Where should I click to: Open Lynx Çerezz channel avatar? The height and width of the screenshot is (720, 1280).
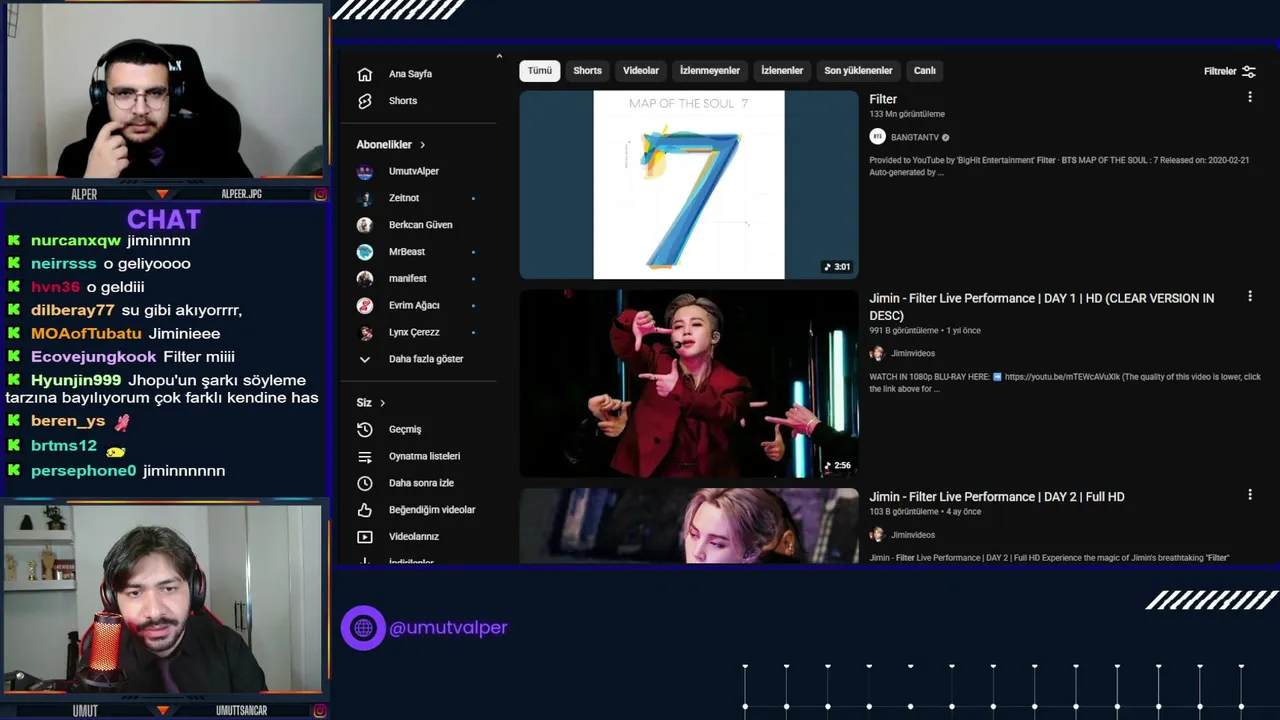pos(365,332)
